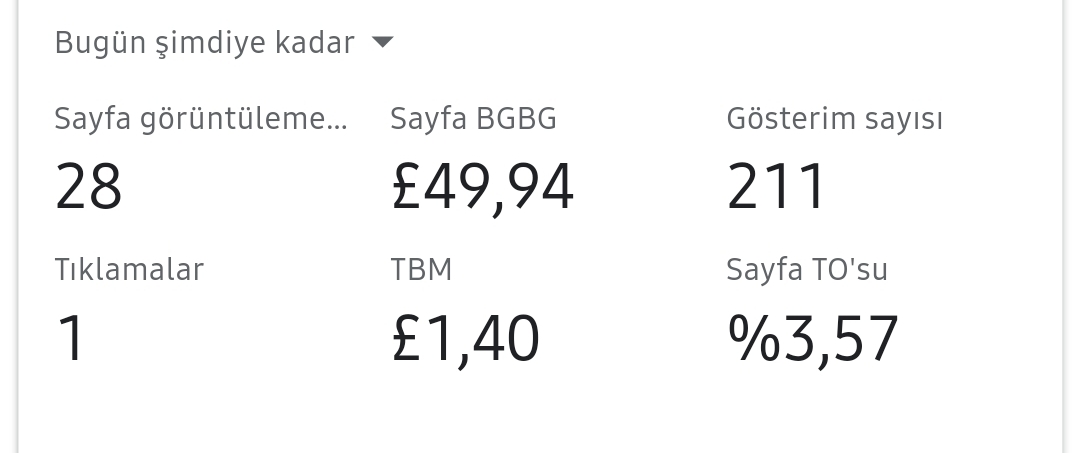Click the clicks value 1

click(x=70, y=337)
